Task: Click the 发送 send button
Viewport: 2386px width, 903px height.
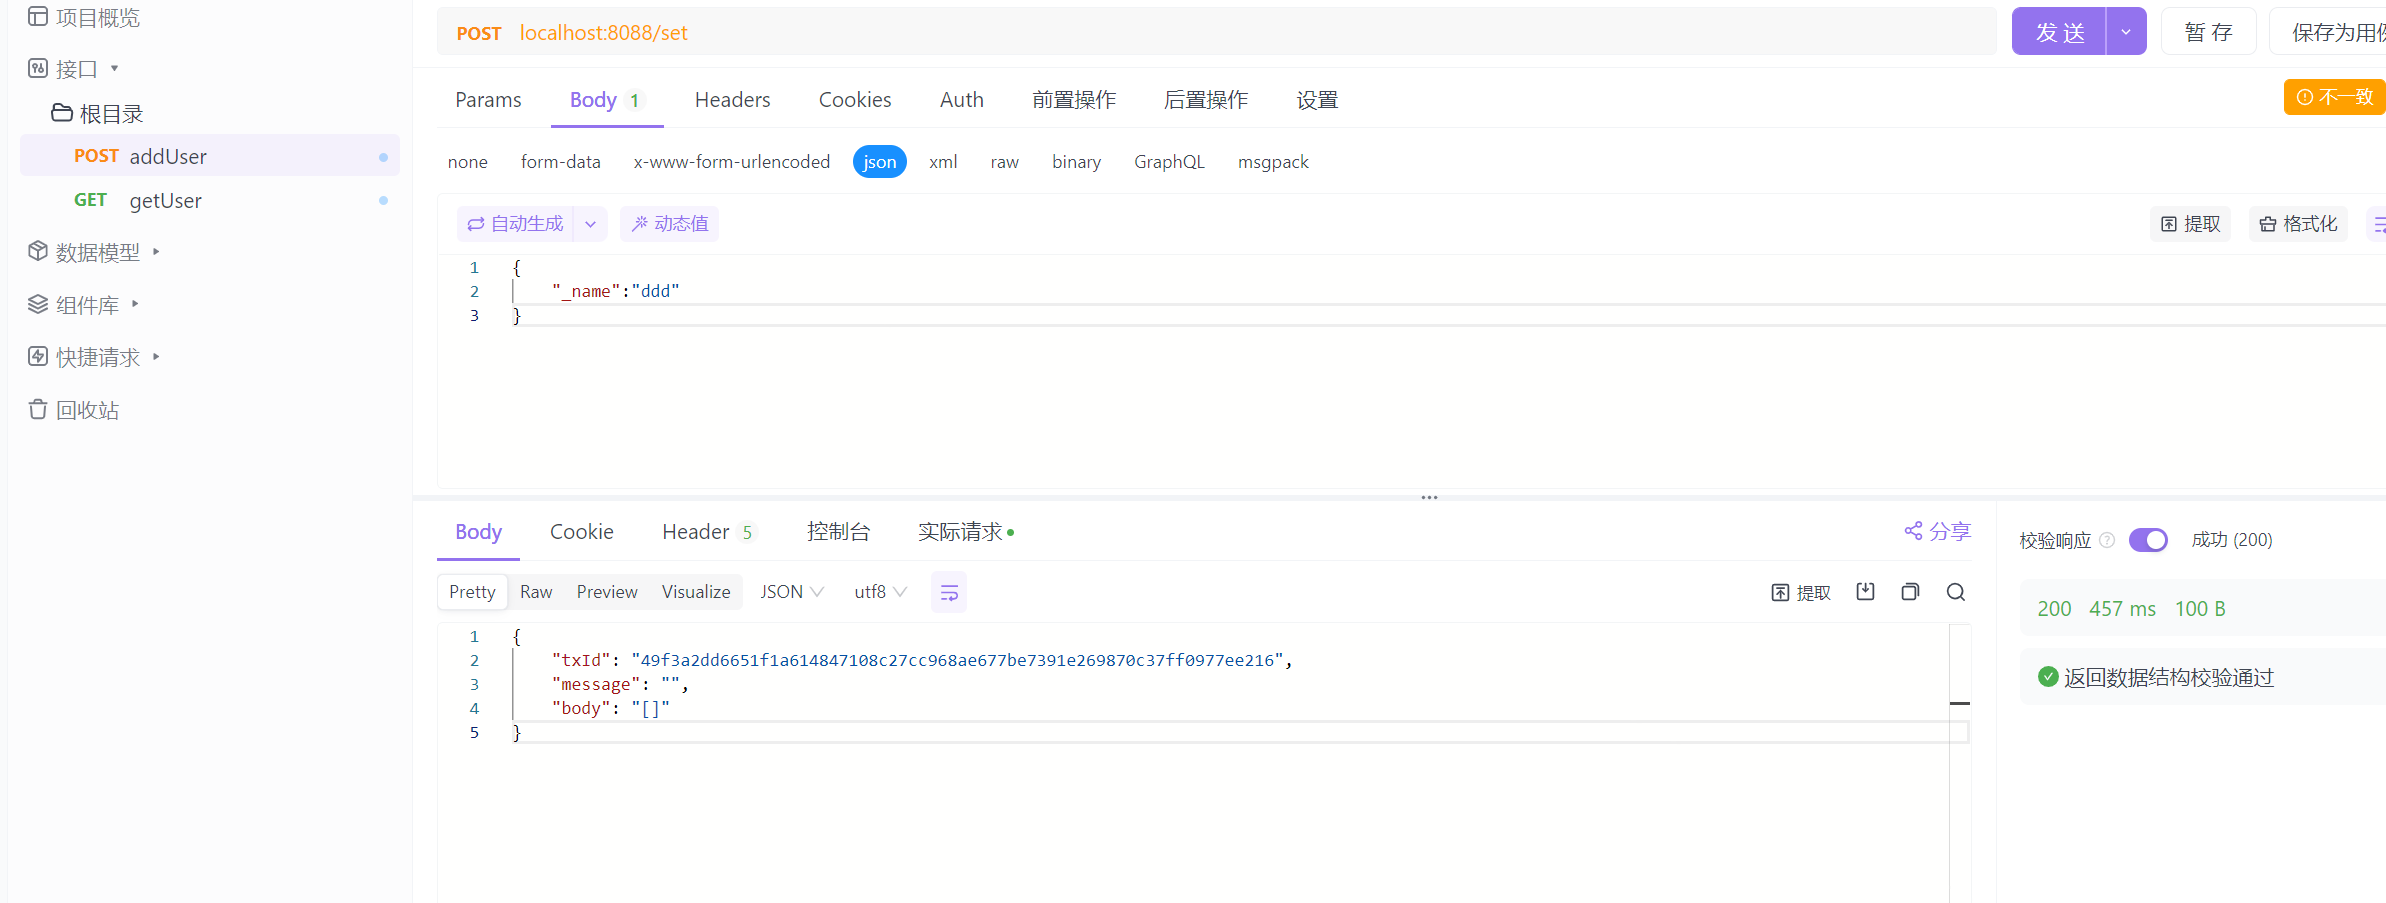Action: [2059, 32]
